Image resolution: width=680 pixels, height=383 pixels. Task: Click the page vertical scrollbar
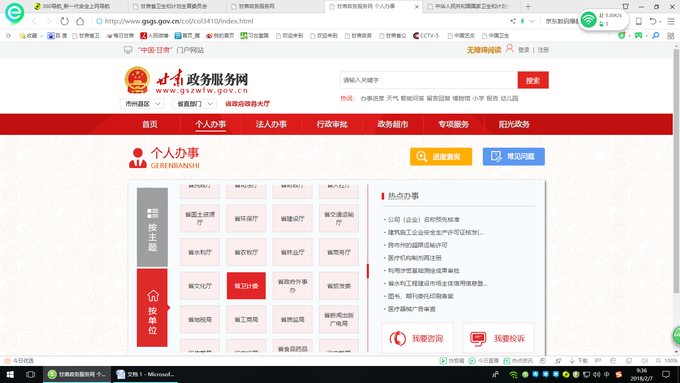pos(676,171)
